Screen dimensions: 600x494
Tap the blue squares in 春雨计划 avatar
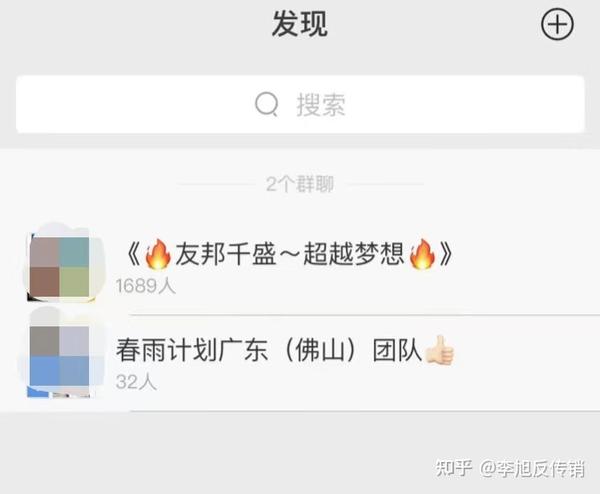(59, 370)
